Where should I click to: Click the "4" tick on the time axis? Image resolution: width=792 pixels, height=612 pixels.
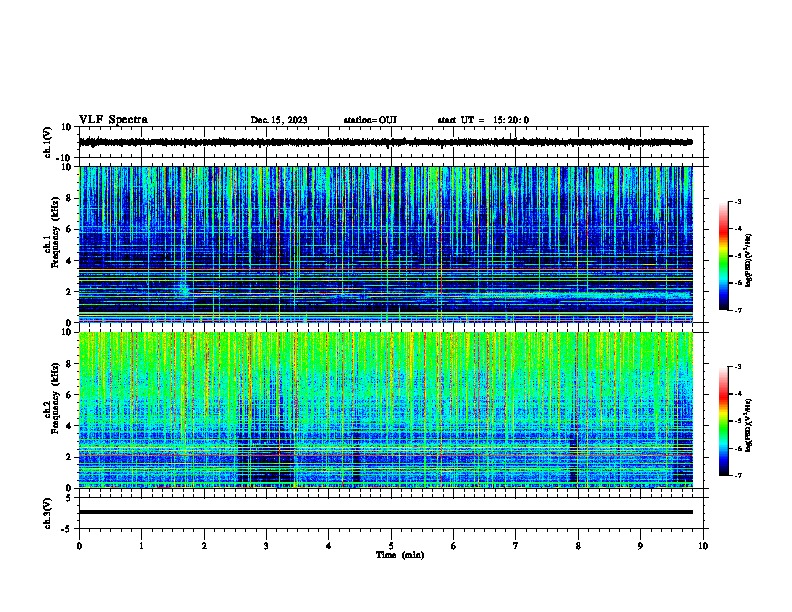click(329, 546)
